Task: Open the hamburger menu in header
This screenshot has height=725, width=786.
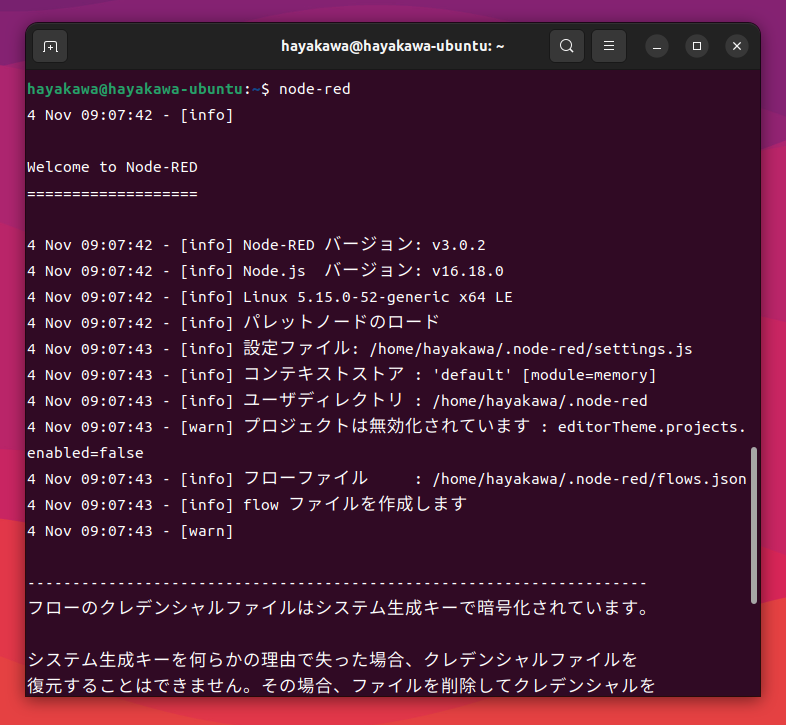Action: click(609, 46)
